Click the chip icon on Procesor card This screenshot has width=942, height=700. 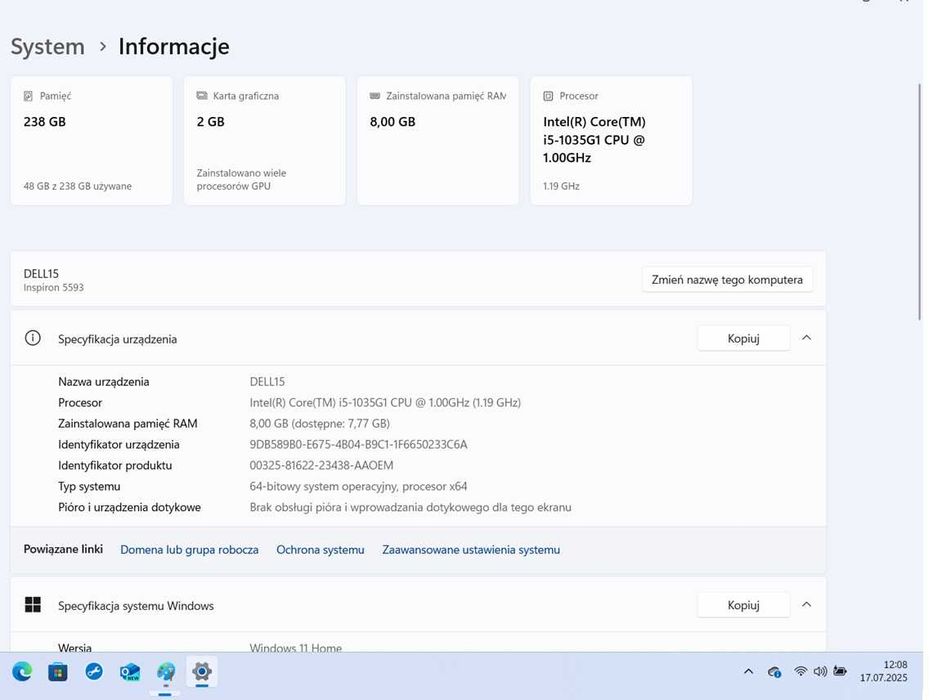(x=548, y=96)
